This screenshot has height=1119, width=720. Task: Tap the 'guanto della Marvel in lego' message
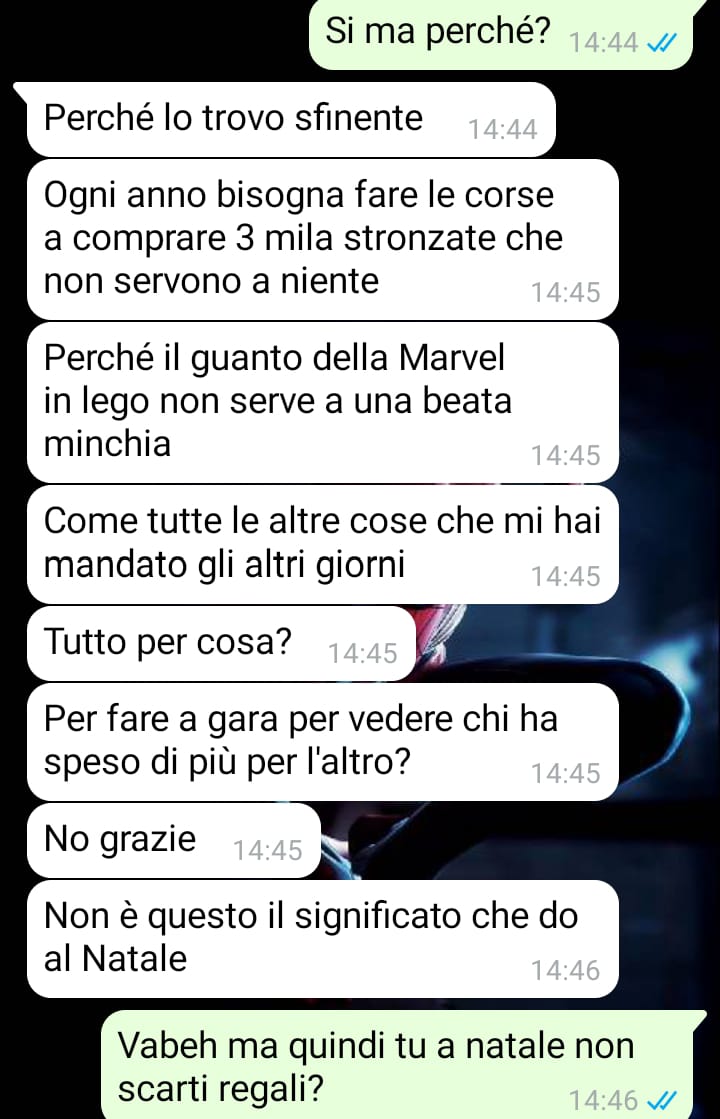[x=323, y=402]
